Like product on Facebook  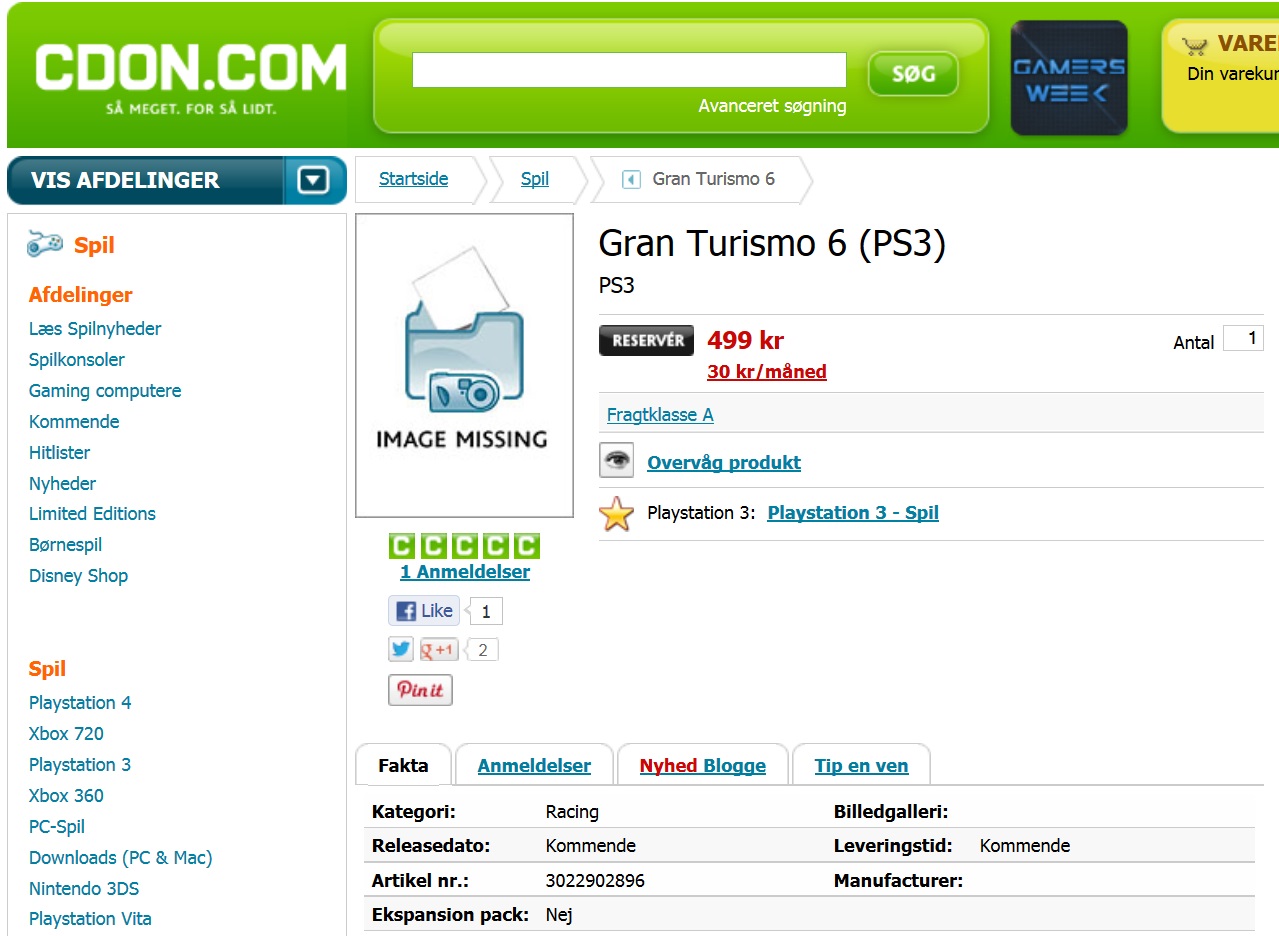[x=424, y=611]
